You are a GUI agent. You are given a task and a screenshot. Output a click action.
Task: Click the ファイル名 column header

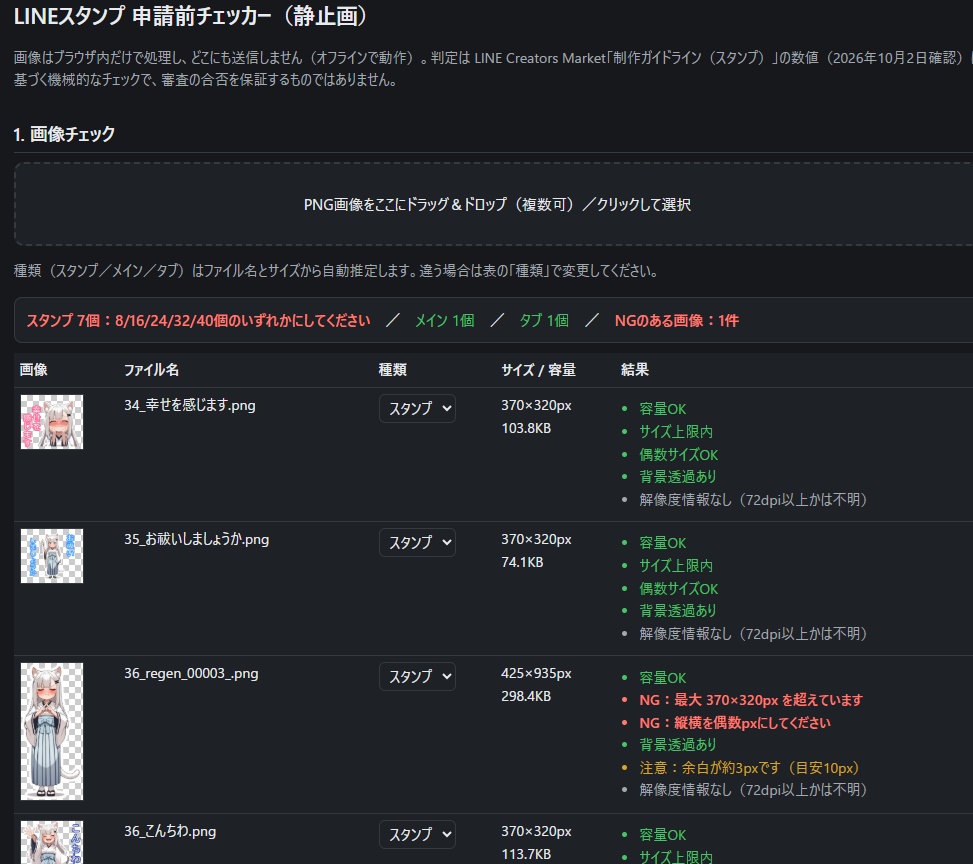coord(151,370)
